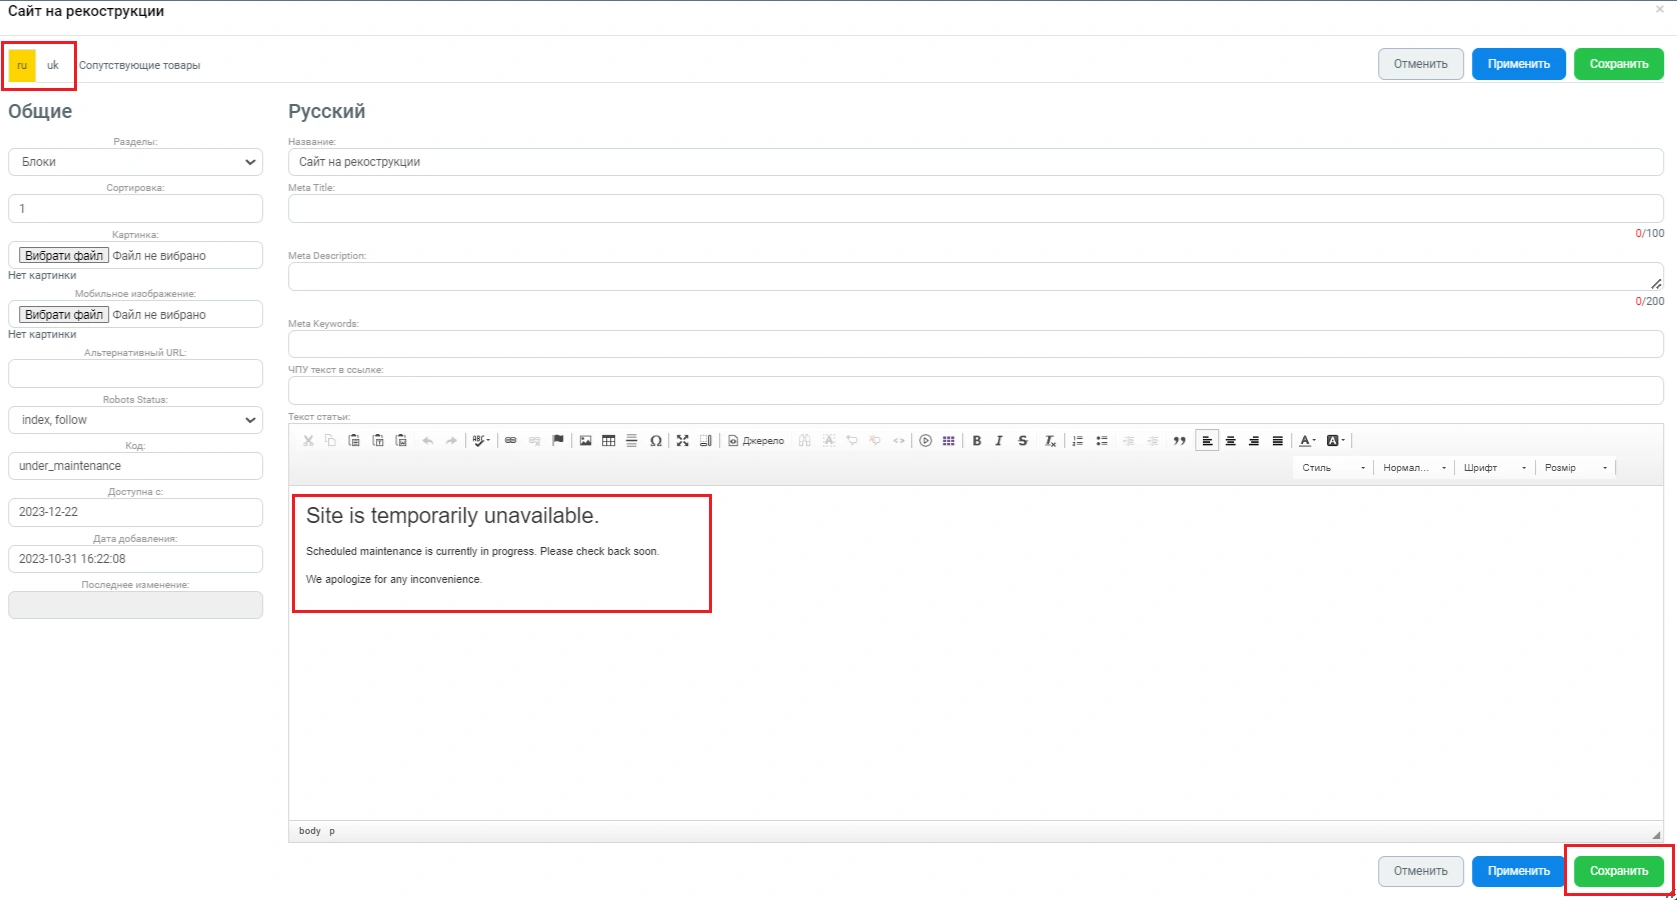Insert an anchor with the flag icon
Image resolution: width=1677 pixels, height=900 pixels.
pos(558,441)
